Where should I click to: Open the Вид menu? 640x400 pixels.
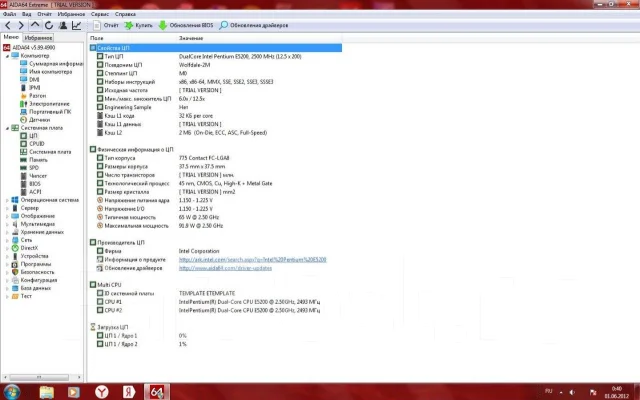tap(27, 14)
